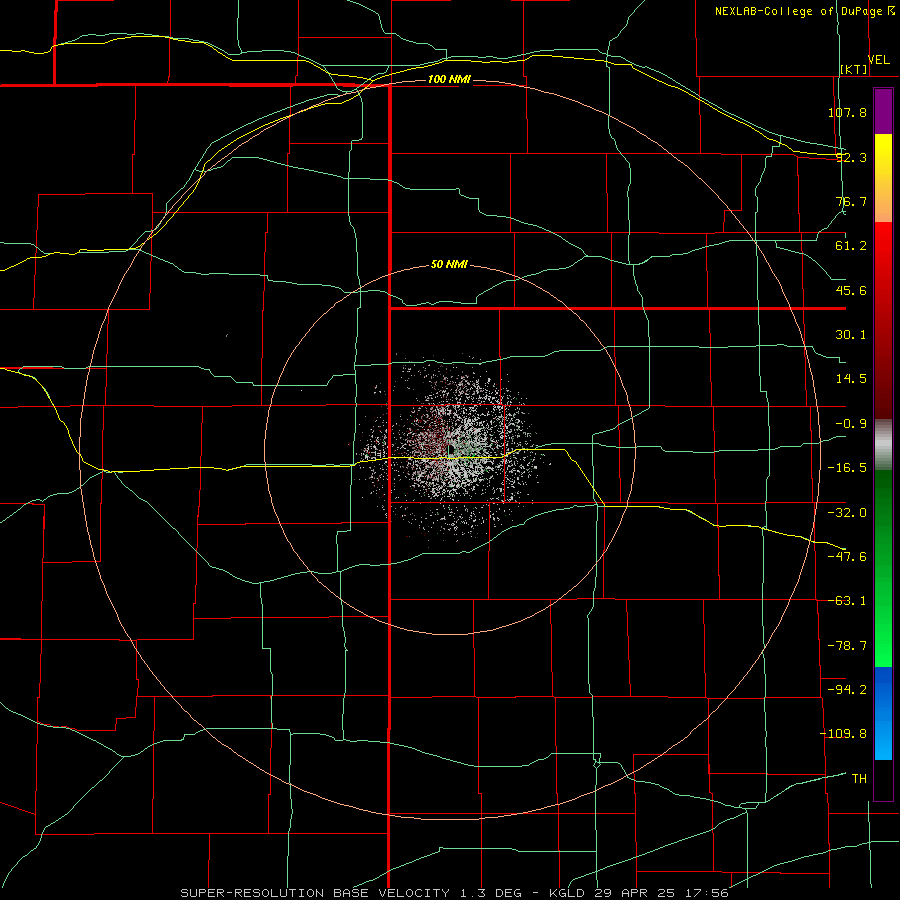Click the 14.5 velocity scale value
The height and width of the screenshot is (900, 900).
pyautogui.click(x=851, y=379)
